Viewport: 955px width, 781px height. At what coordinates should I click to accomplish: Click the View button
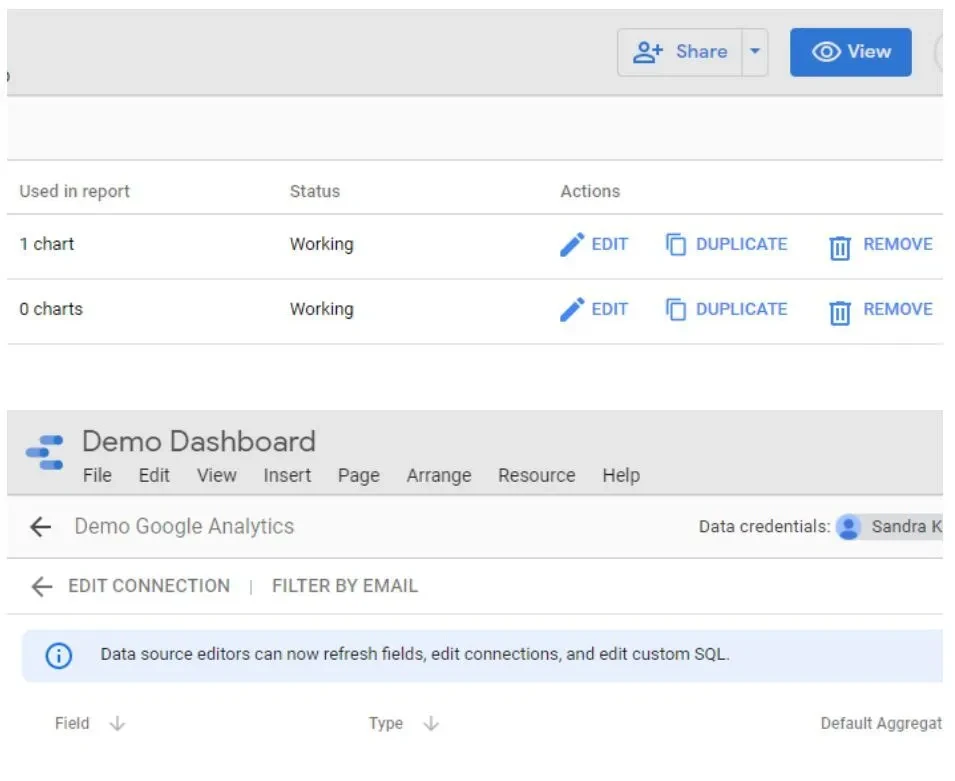[851, 52]
